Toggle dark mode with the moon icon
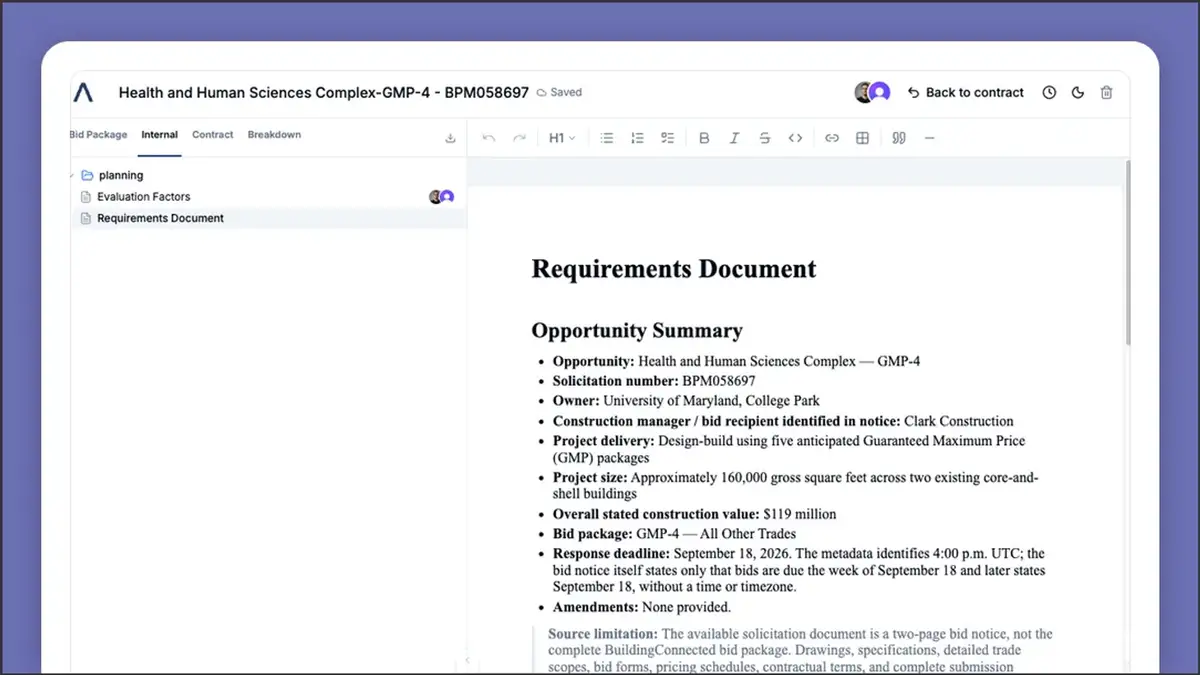Image resolution: width=1200 pixels, height=675 pixels. pyautogui.click(x=1078, y=92)
